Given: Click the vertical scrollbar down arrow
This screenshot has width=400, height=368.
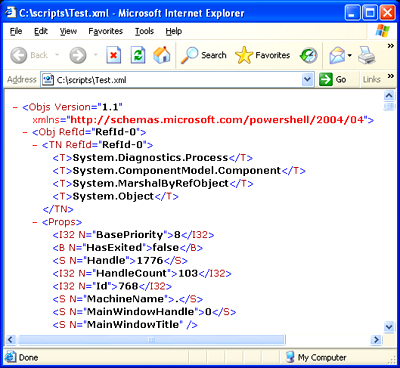Looking at the screenshot, I should coord(389,327).
